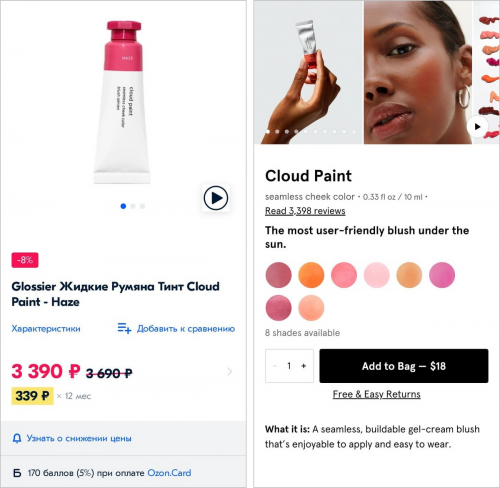
Task: Increase quantity with plus button
Action: pyautogui.click(x=303, y=366)
